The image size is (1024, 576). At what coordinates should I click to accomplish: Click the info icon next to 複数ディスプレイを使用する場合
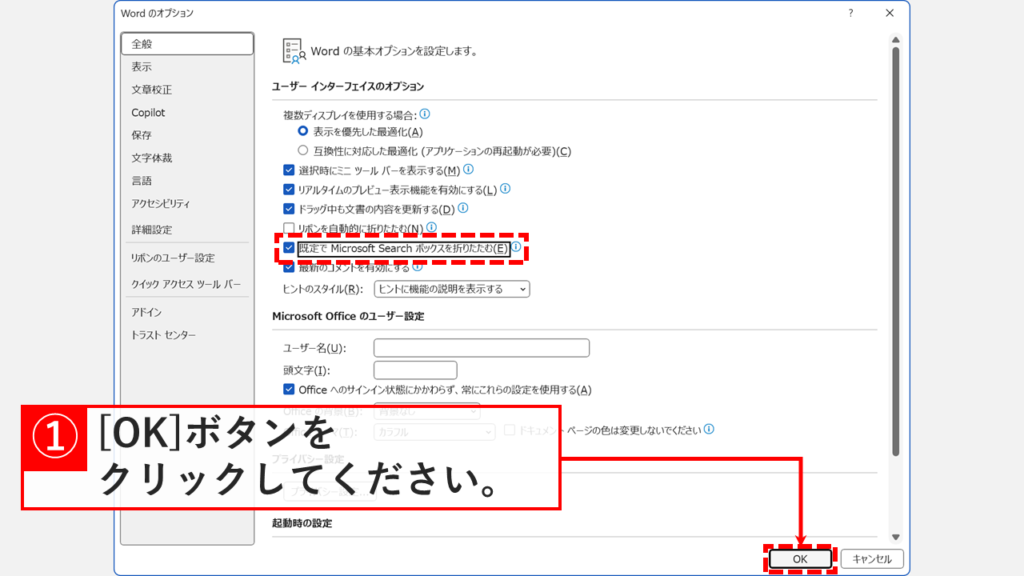click(x=424, y=112)
